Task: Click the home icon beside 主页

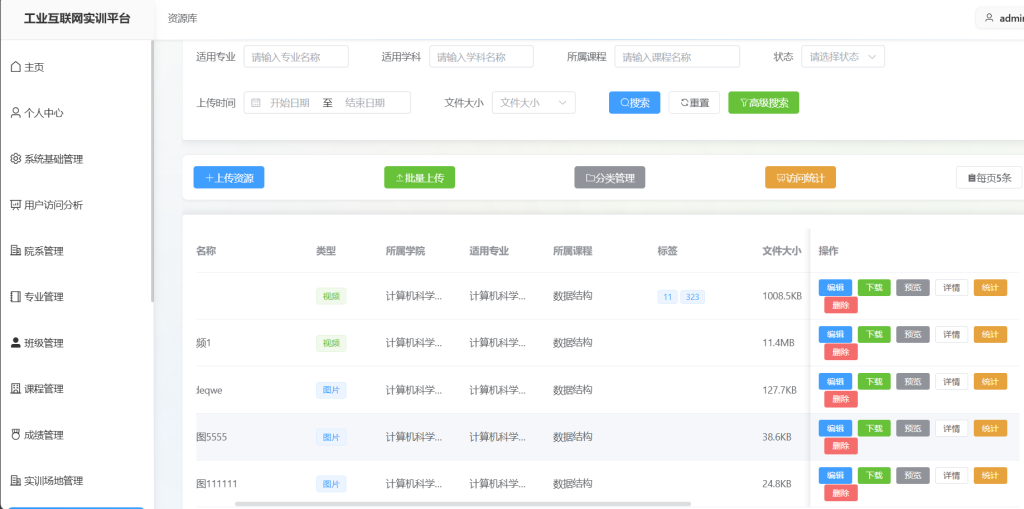Action: 15,67
